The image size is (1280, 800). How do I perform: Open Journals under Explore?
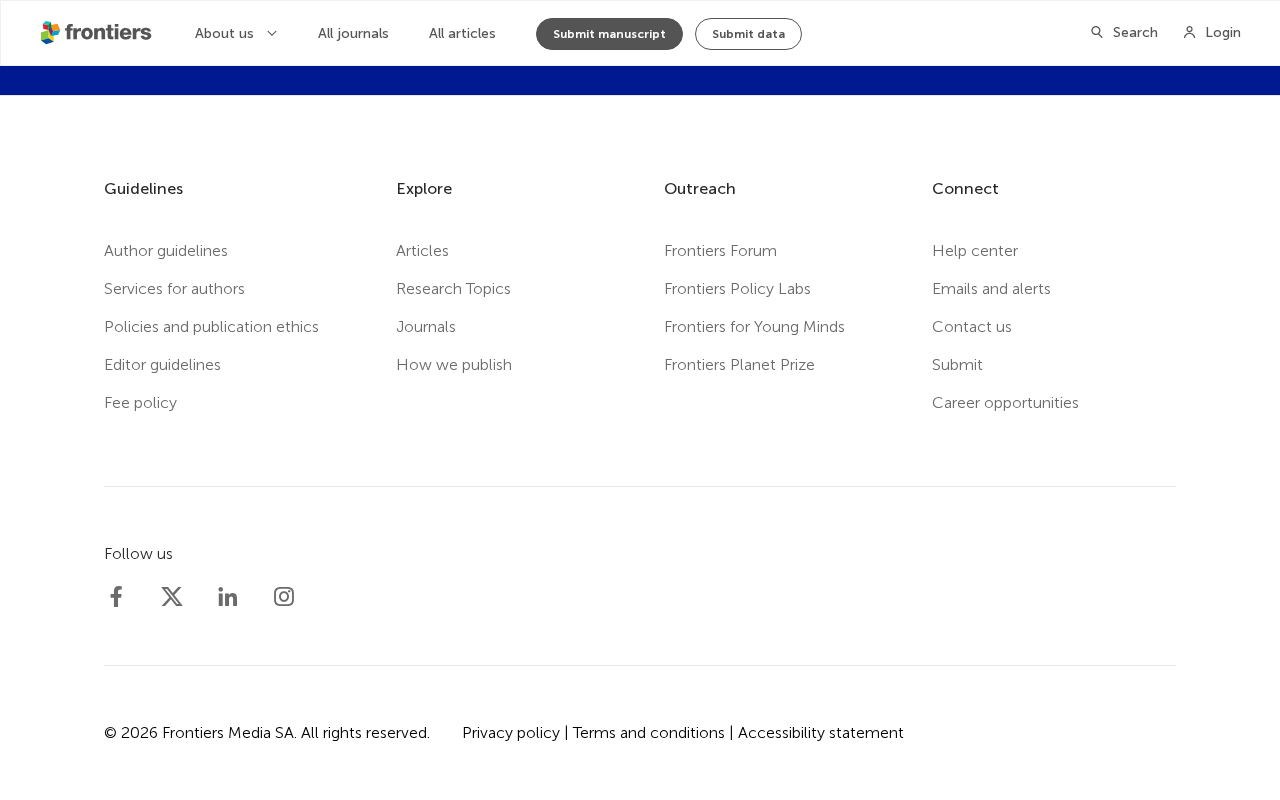pyautogui.click(x=426, y=327)
